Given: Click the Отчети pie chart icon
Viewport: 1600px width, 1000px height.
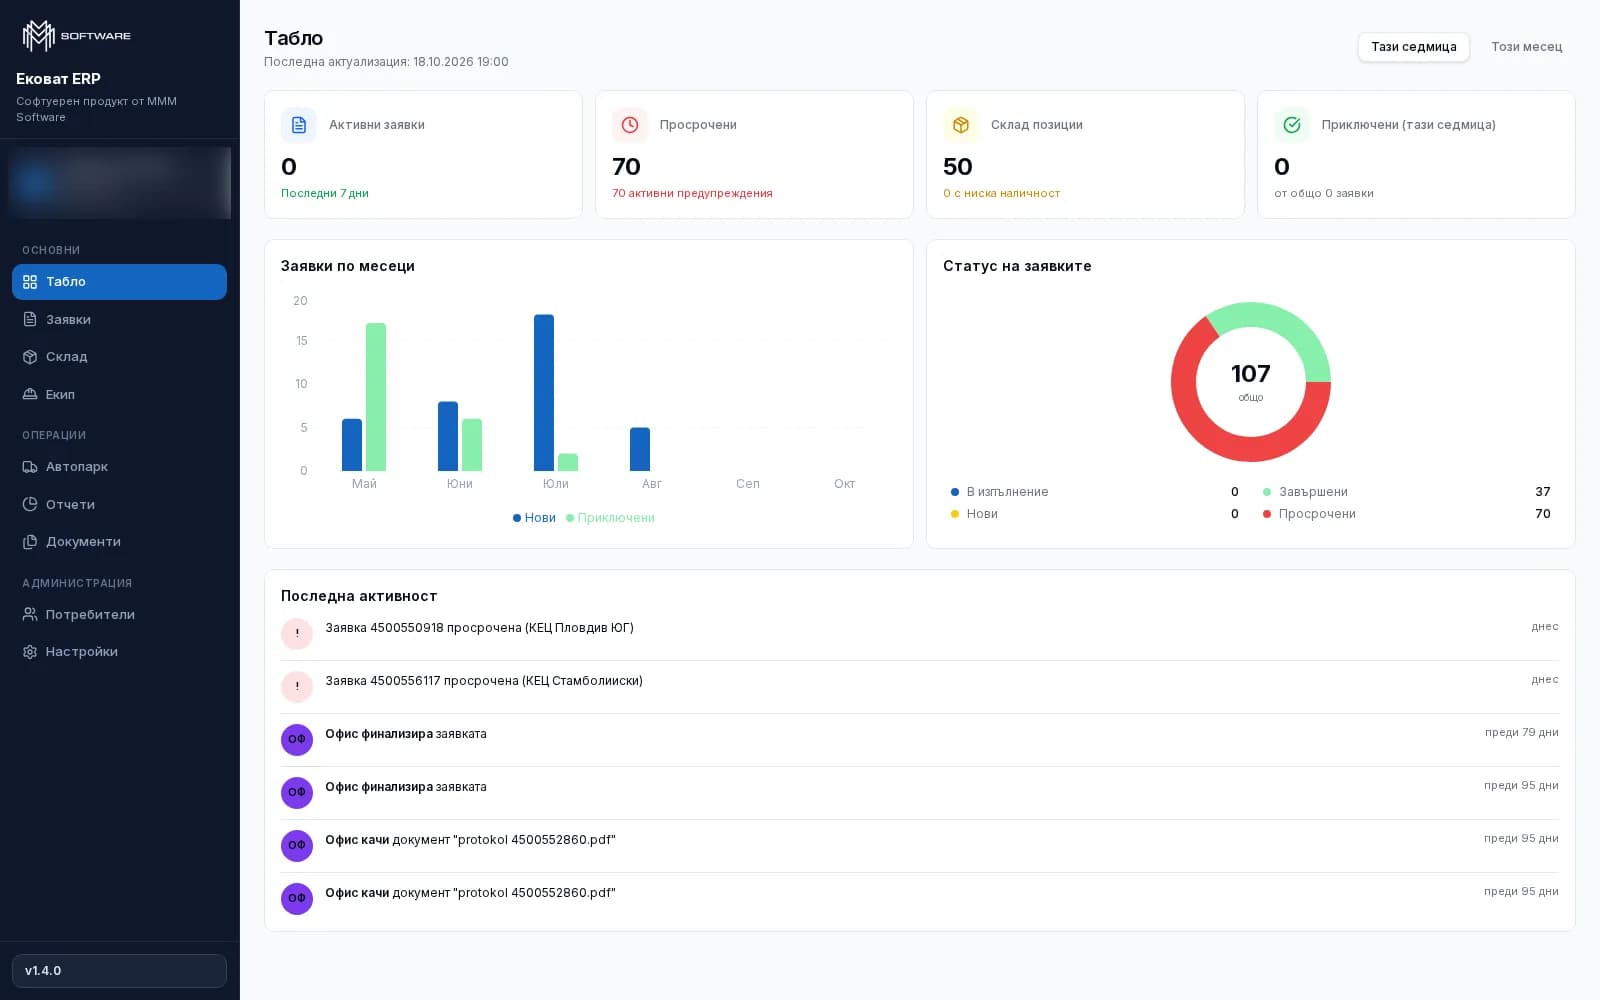Looking at the screenshot, I should [x=30, y=505].
